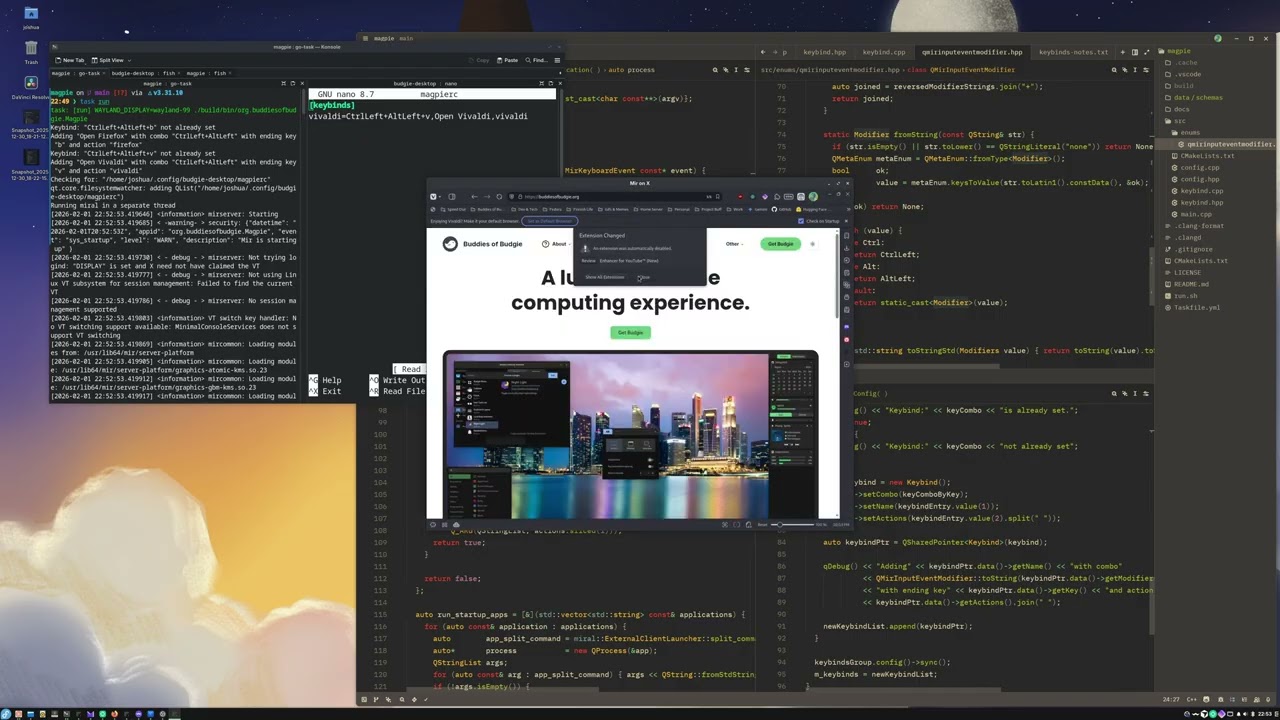Add a new editor tab with the plus icon
The width and height of the screenshot is (1280, 720).
point(1123,52)
